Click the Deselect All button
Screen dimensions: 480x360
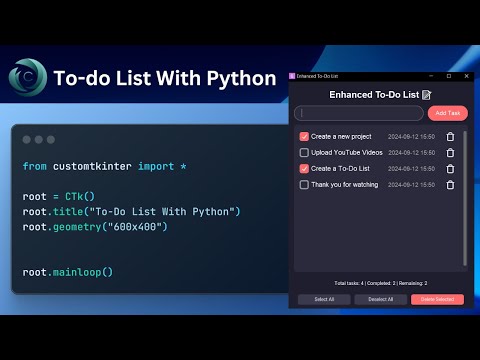(381, 299)
